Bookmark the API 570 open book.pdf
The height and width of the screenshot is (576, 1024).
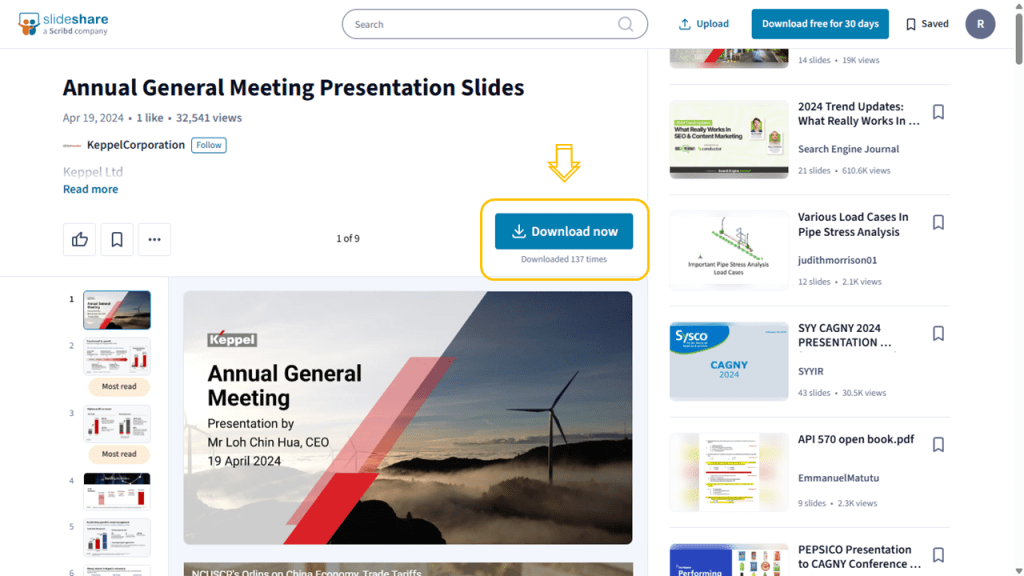pos(938,445)
